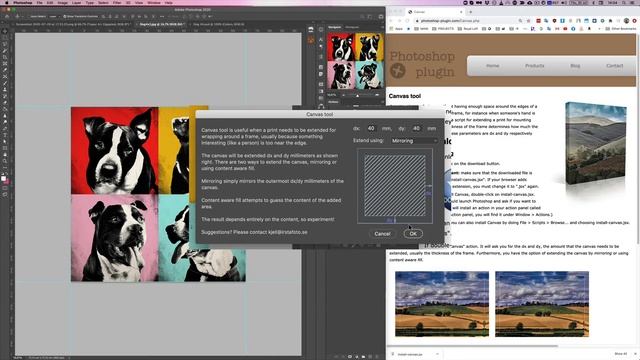Select the Crop tool
This screenshot has height=360, width=640.
(5, 57)
